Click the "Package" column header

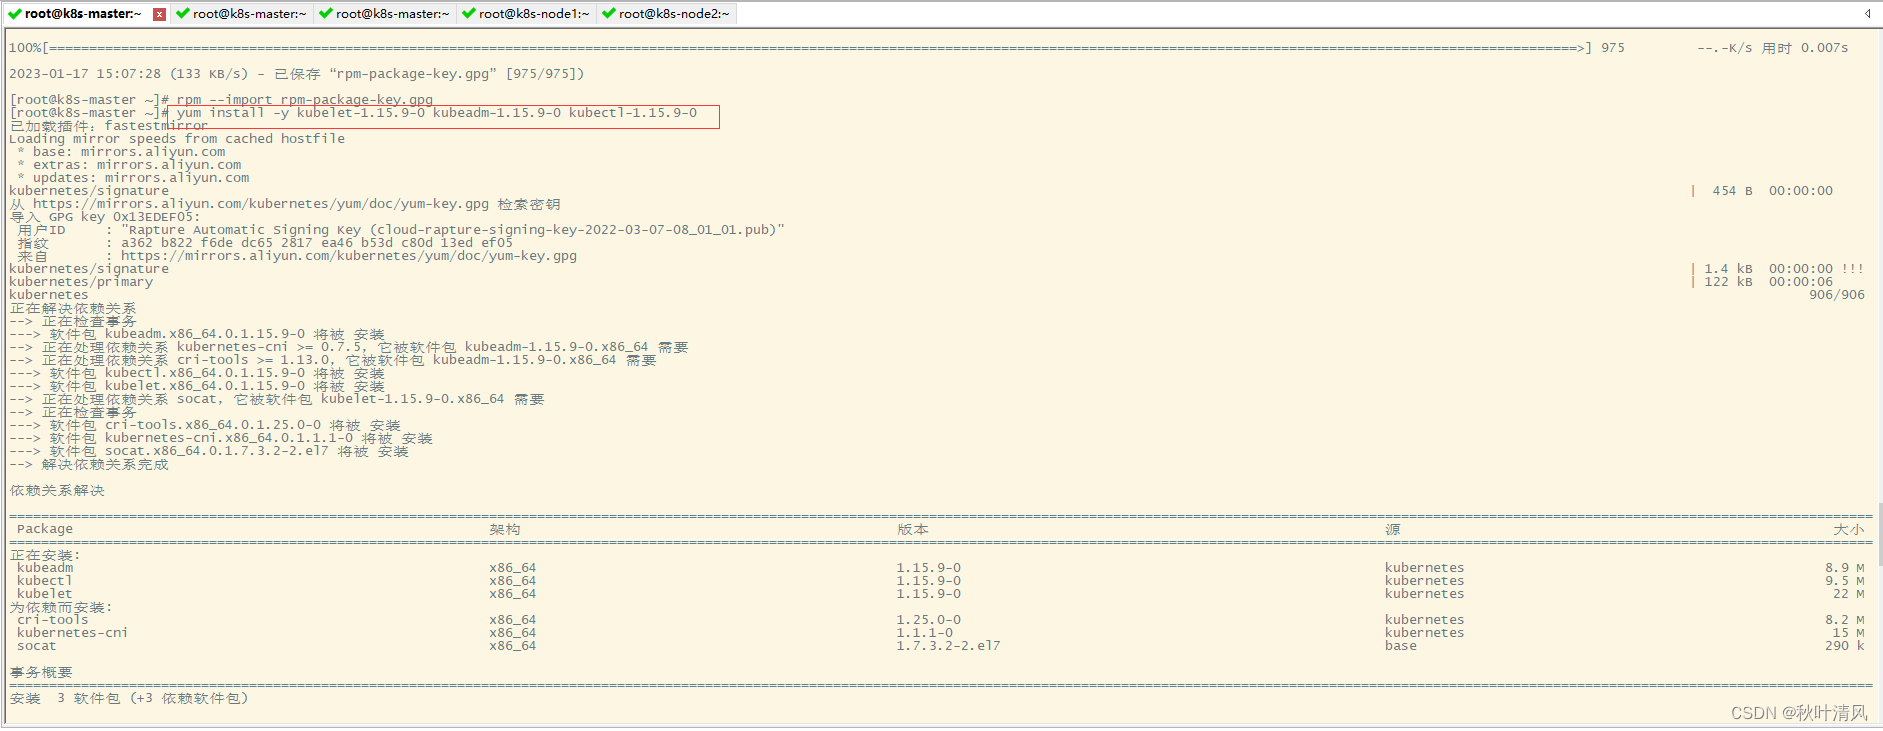pyautogui.click(x=45, y=529)
